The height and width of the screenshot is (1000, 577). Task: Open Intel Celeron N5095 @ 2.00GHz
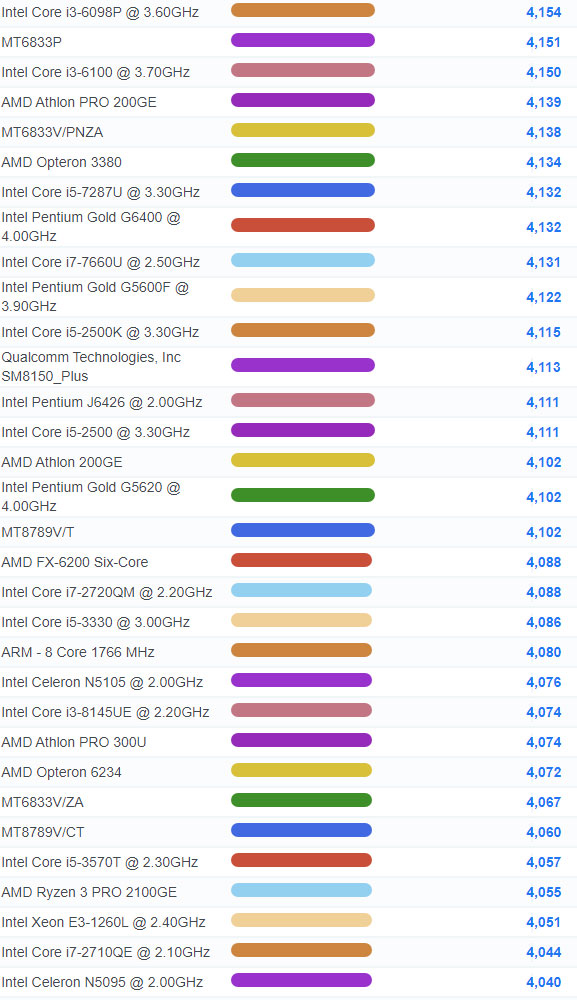(102, 982)
